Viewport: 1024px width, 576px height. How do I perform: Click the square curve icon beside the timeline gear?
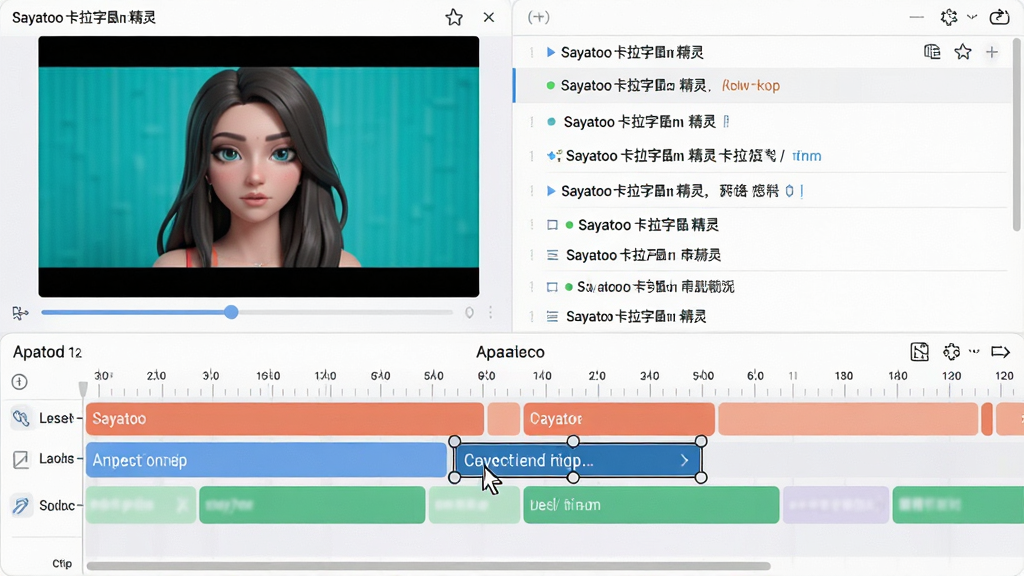tap(920, 352)
